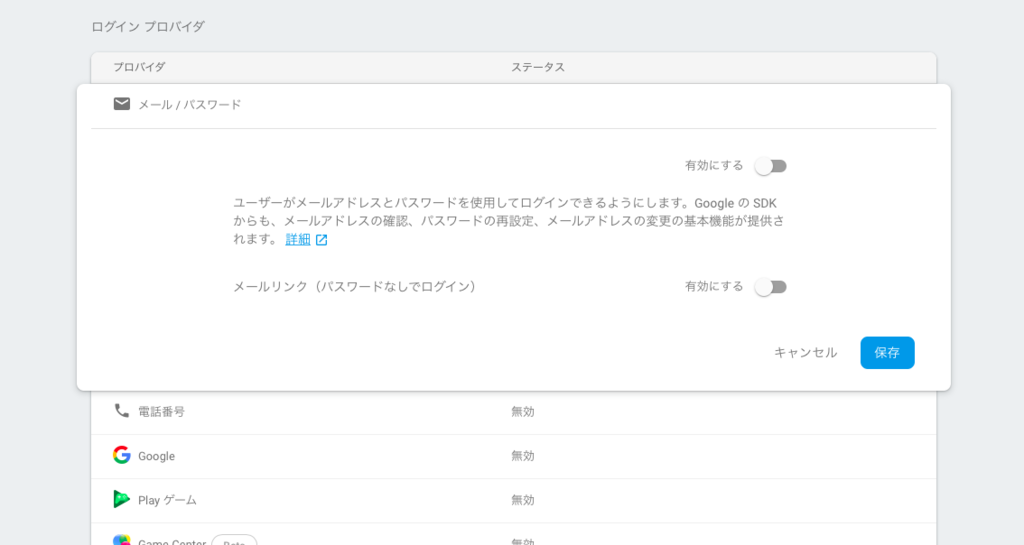Image resolution: width=1024 pixels, height=545 pixels.
Task: Click the 無効 status for Google
Action: tap(522, 456)
